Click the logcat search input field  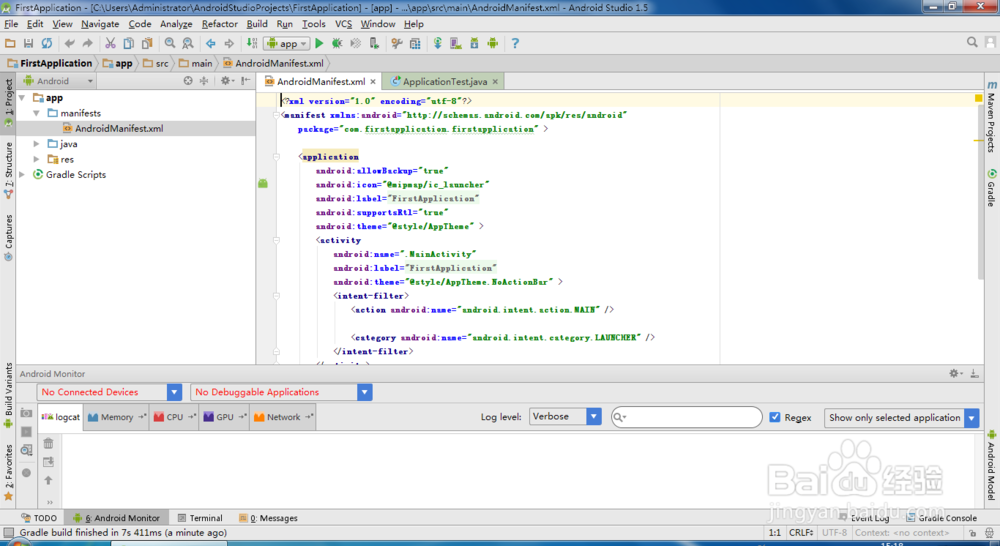[x=687, y=417]
